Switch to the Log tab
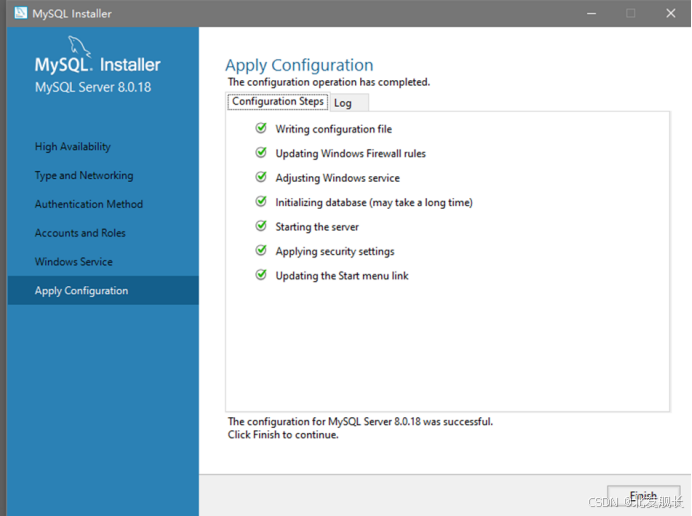Image resolution: width=692 pixels, height=516 pixels. tap(349, 103)
